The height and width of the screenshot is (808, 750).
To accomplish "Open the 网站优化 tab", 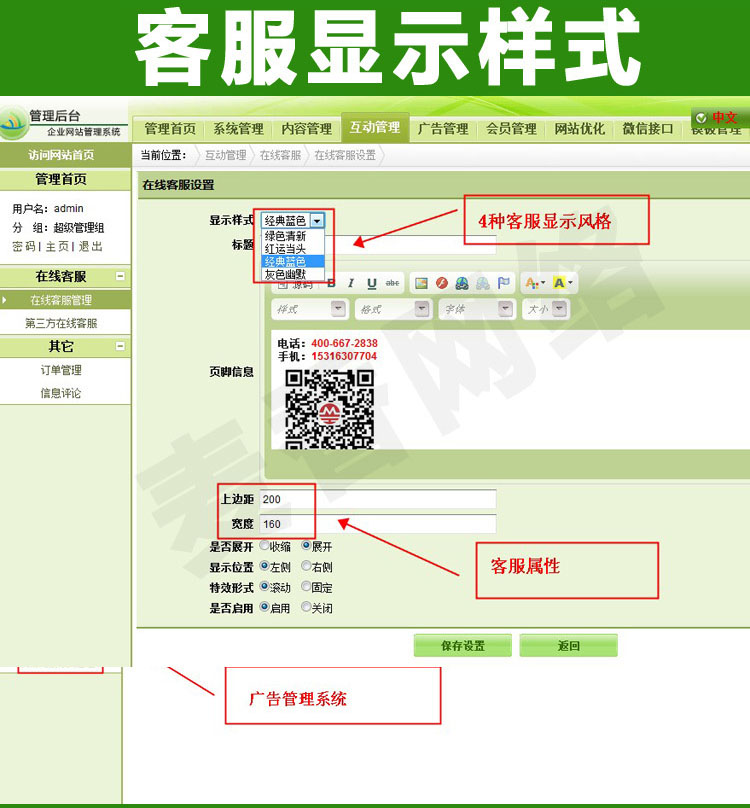I will (579, 128).
